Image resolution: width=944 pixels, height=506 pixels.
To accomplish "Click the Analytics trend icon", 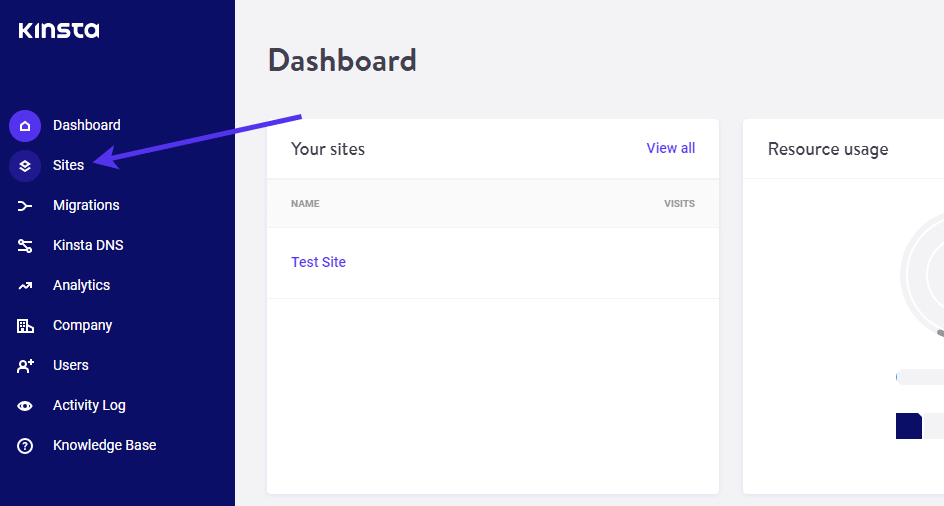I will tap(25, 286).
